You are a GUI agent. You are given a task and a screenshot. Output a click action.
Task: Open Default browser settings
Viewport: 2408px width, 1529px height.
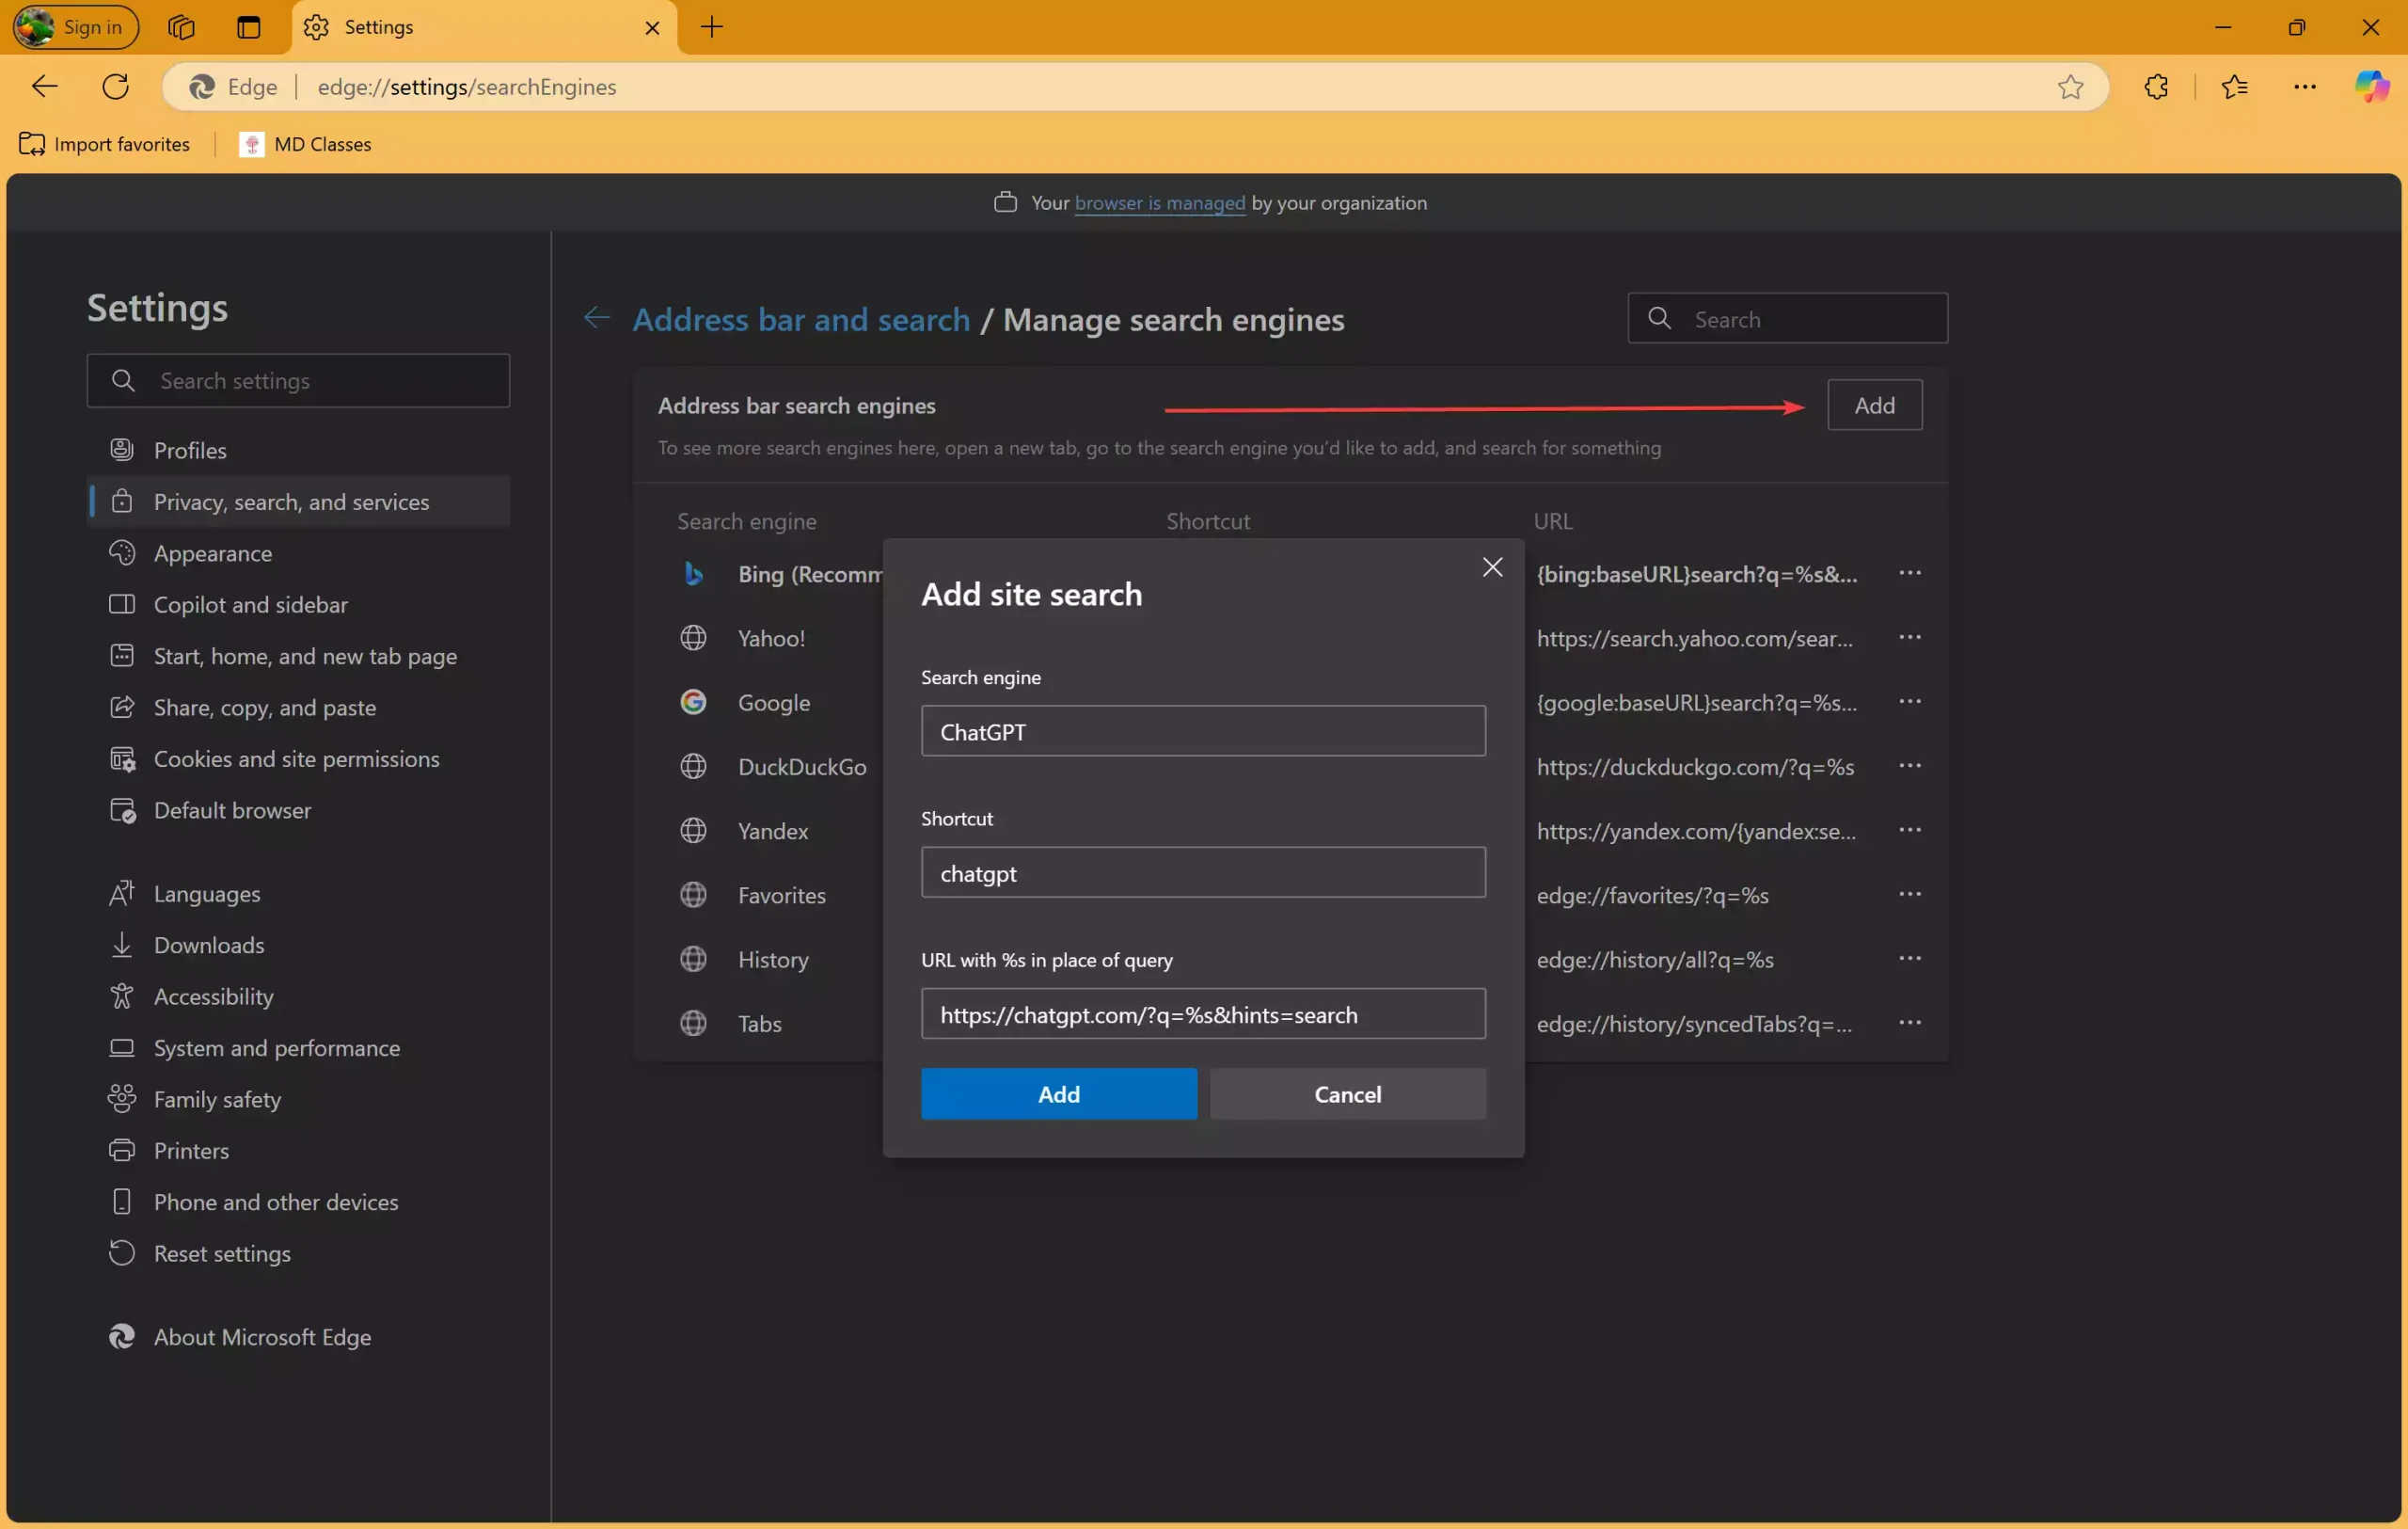pyautogui.click(x=298, y=811)
